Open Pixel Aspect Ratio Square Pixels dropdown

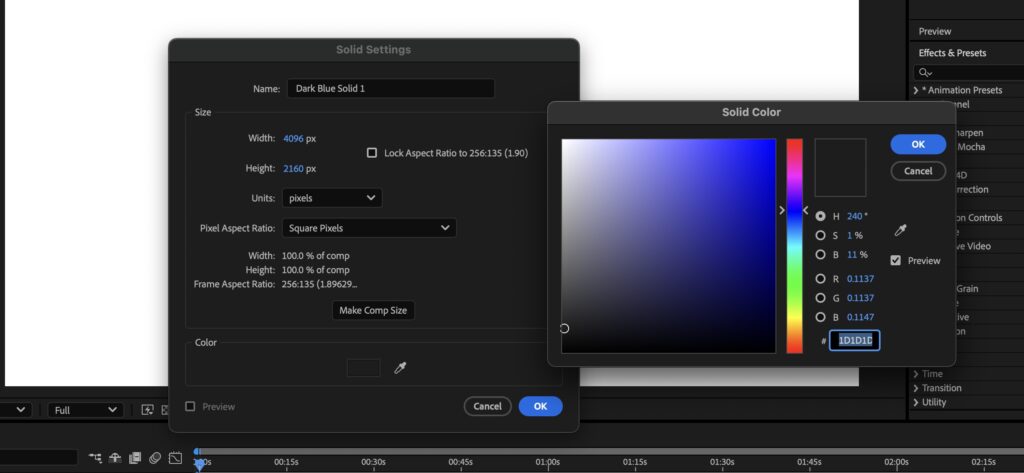370,228
